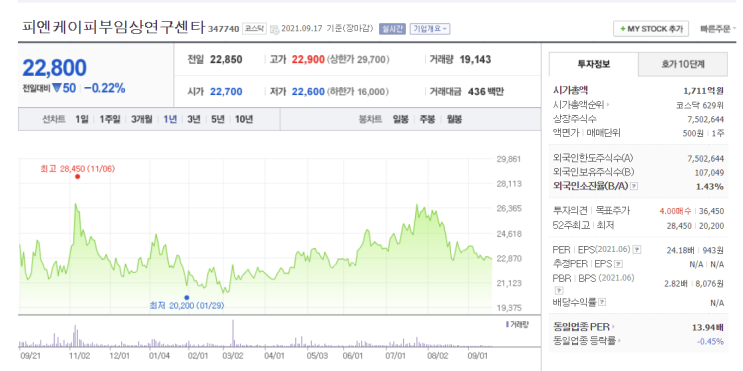Click the calendar icon before the 2021.09.17 date

274,29
